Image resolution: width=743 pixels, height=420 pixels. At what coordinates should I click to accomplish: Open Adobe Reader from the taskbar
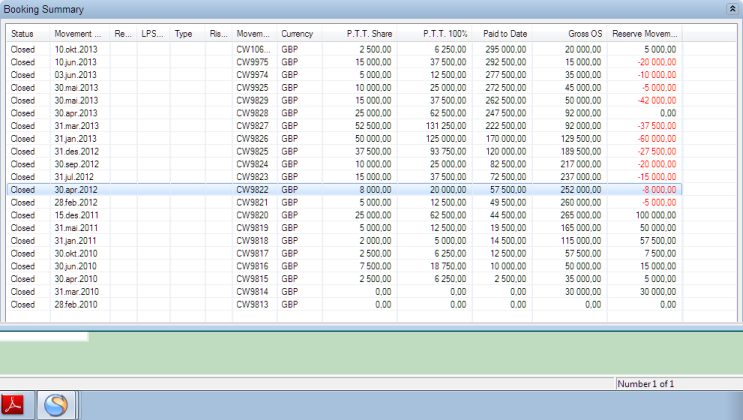coord(18,405)
